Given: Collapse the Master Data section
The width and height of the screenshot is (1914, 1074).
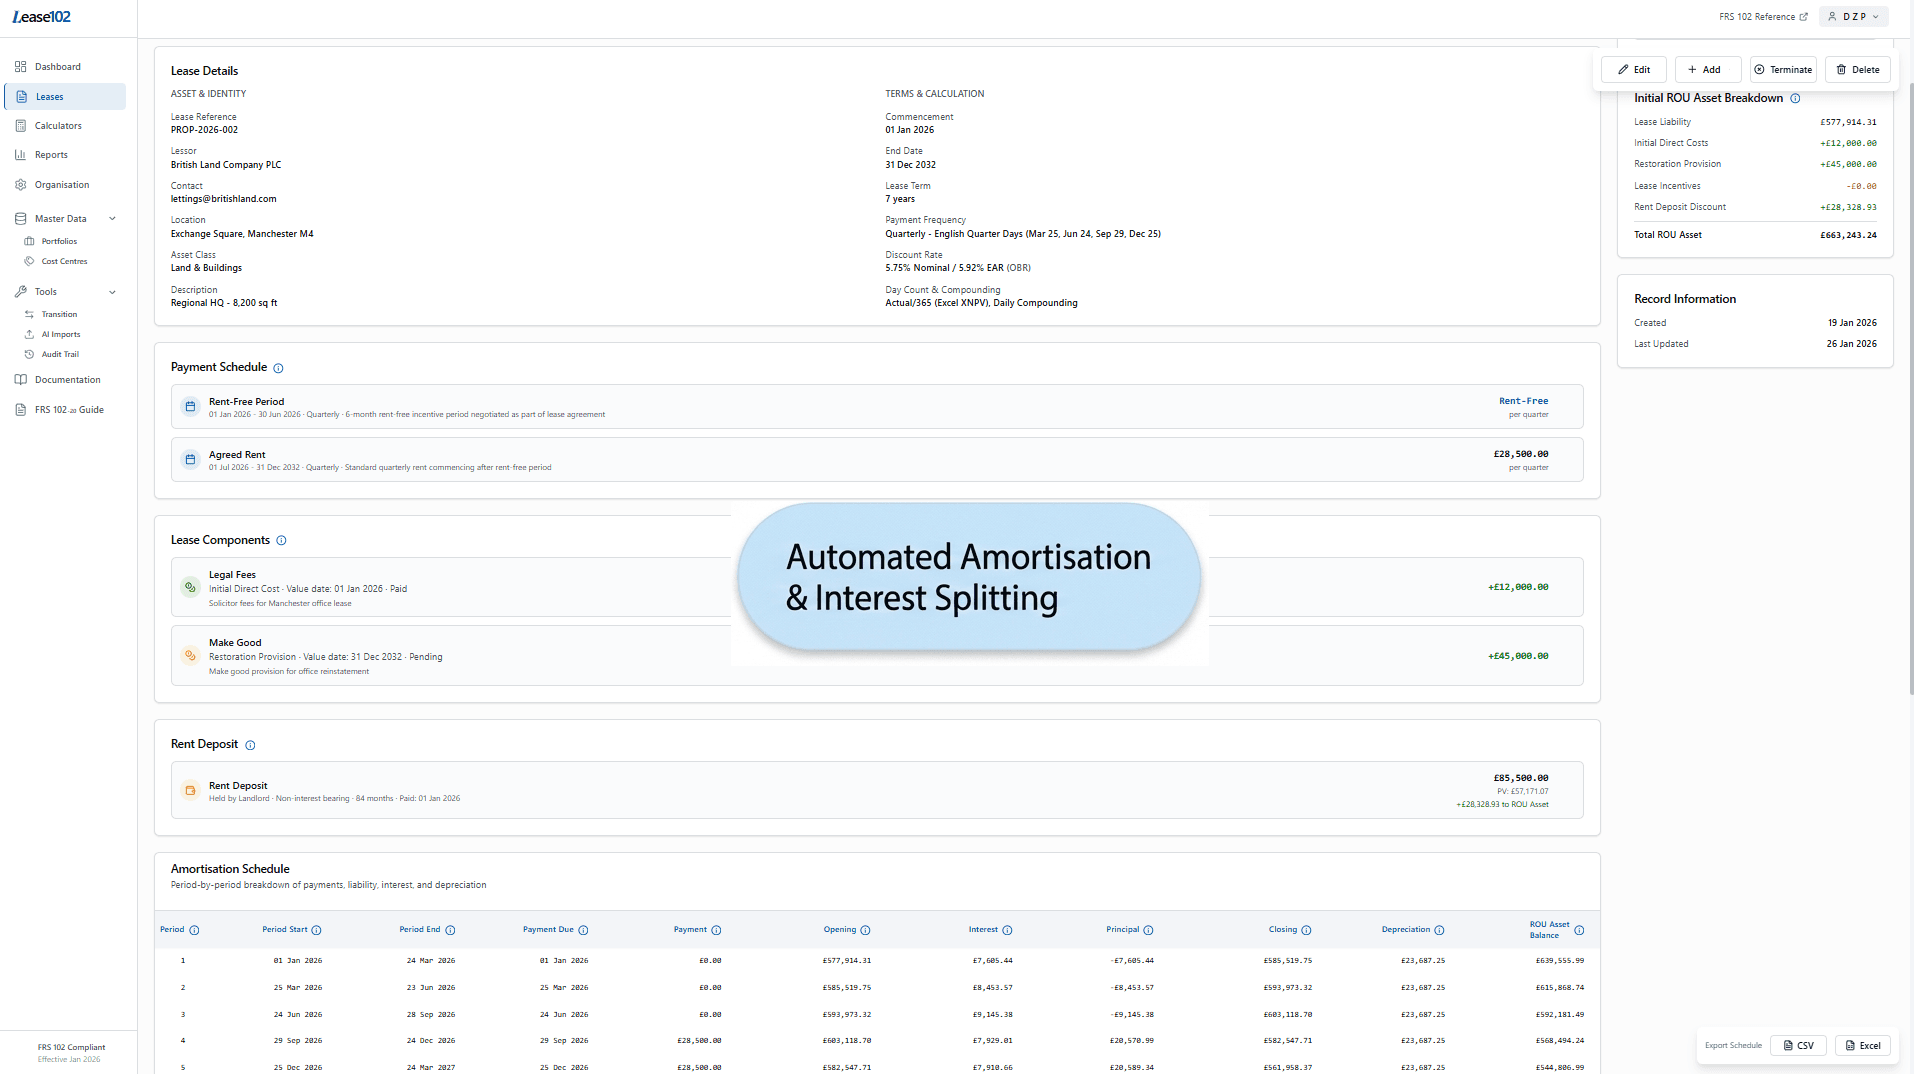Looking at the screenshot, I should click(111, 218).
